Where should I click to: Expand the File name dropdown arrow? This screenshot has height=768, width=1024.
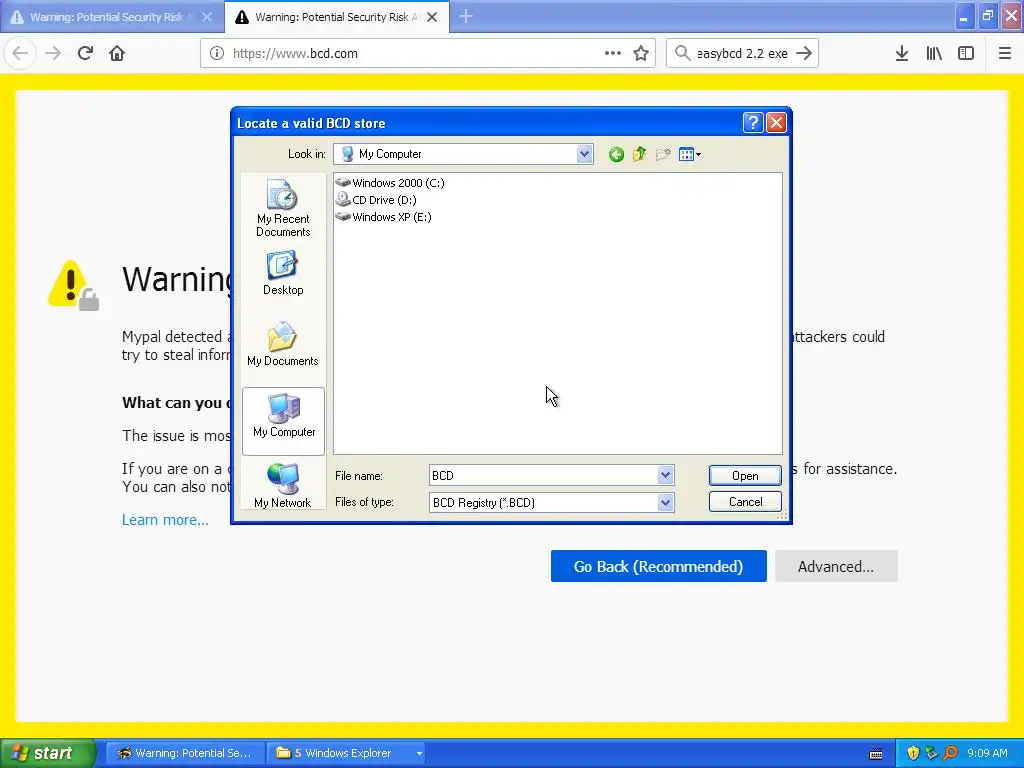point(665,475)
